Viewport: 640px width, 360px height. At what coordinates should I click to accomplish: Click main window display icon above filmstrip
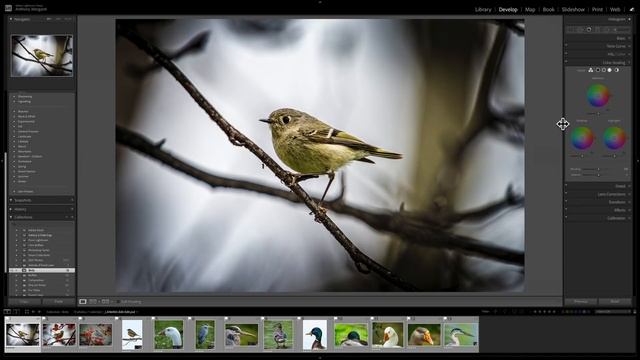[x=7, y=312]
